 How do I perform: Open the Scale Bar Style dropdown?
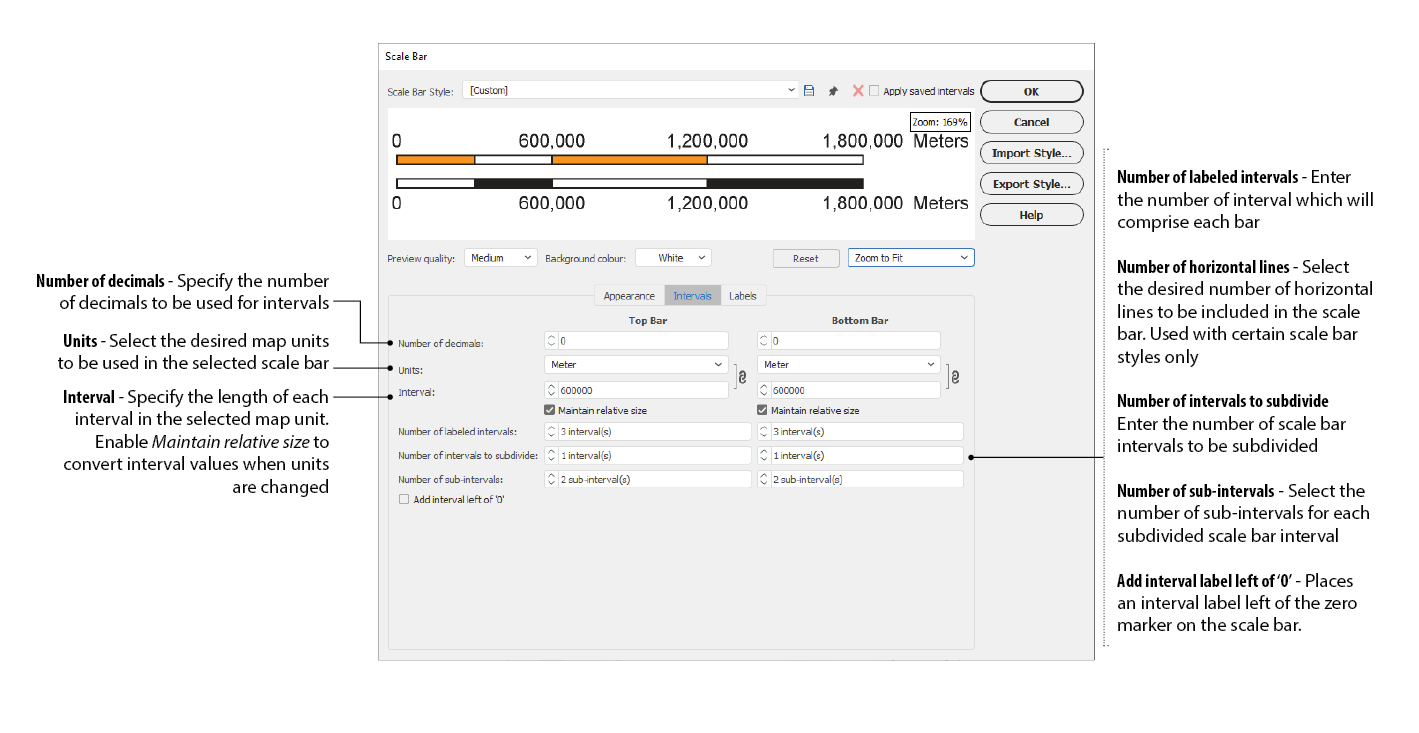pos(791,90)
